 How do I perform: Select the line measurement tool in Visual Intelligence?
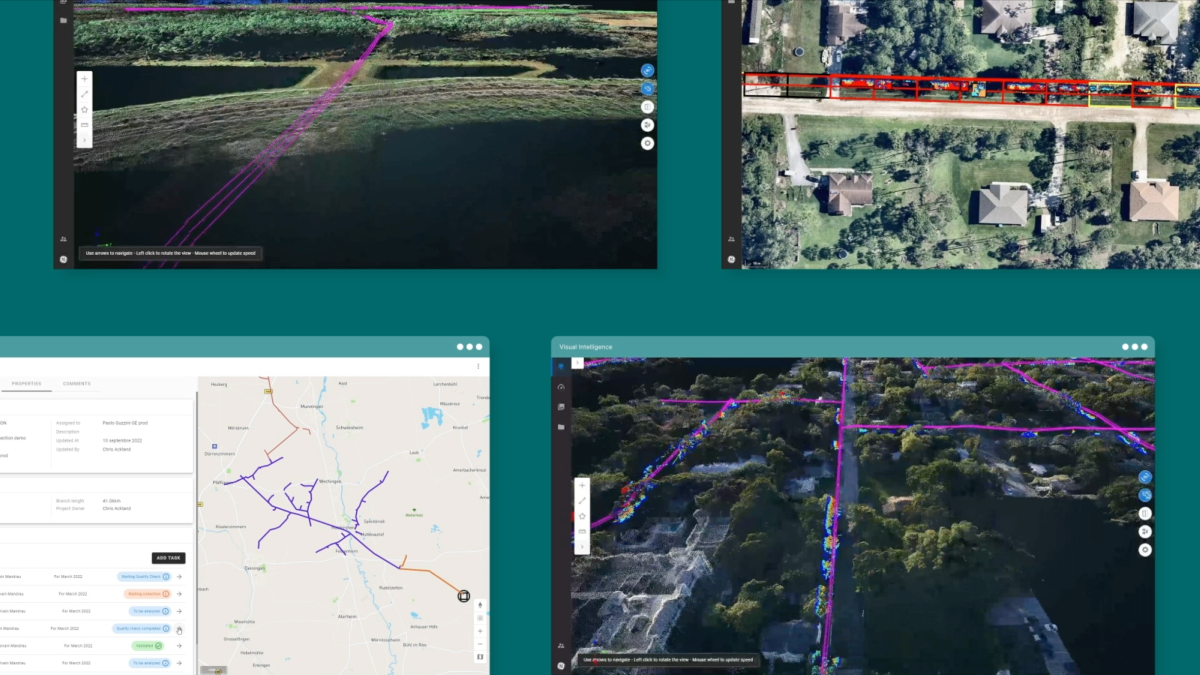click(583, 500)
